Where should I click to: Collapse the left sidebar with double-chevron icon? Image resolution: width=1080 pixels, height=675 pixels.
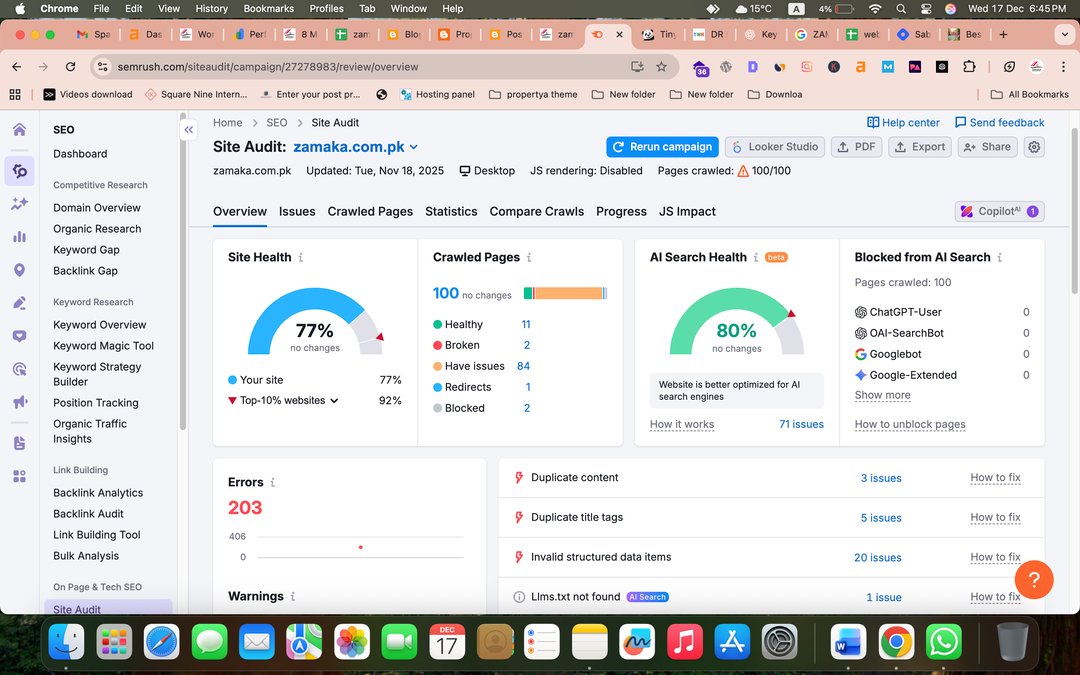point(188,130)
